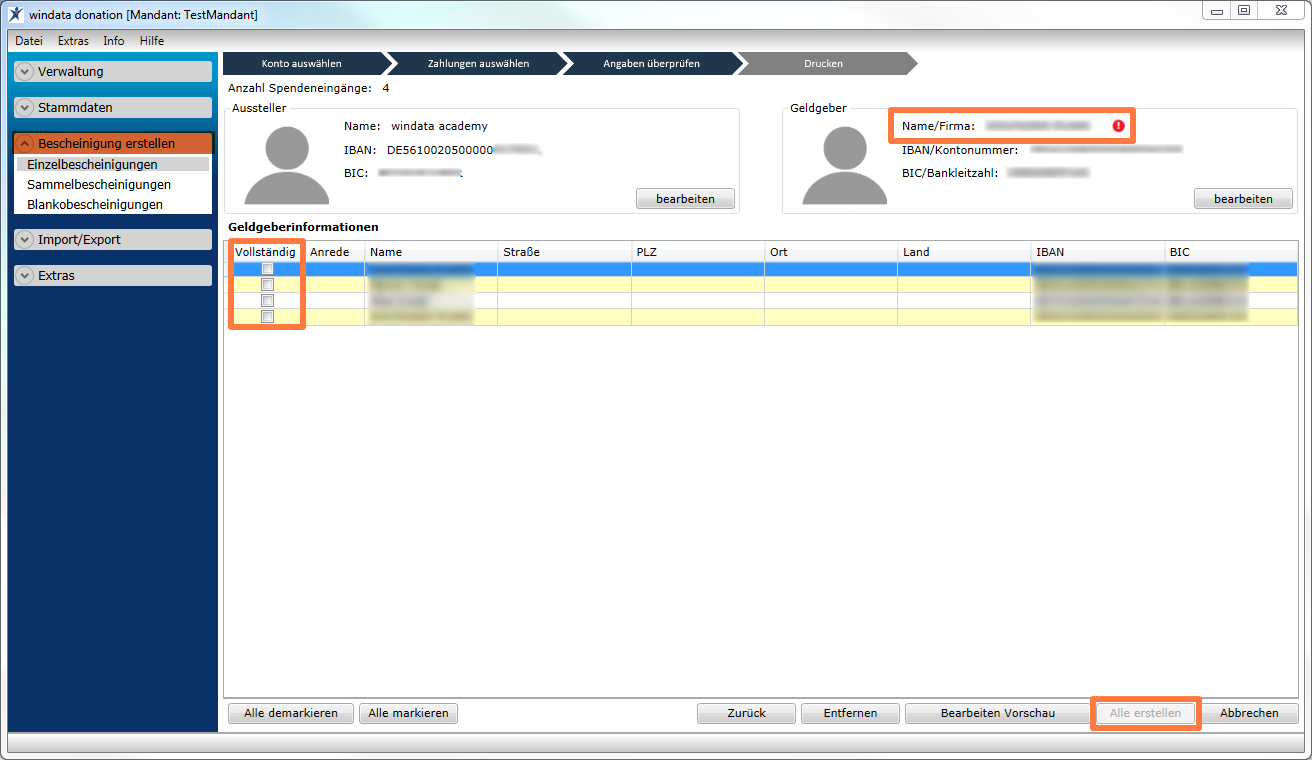Click the Geldgeberinformationen heading
Screen dimensions: 1312x760
(303, 227)
